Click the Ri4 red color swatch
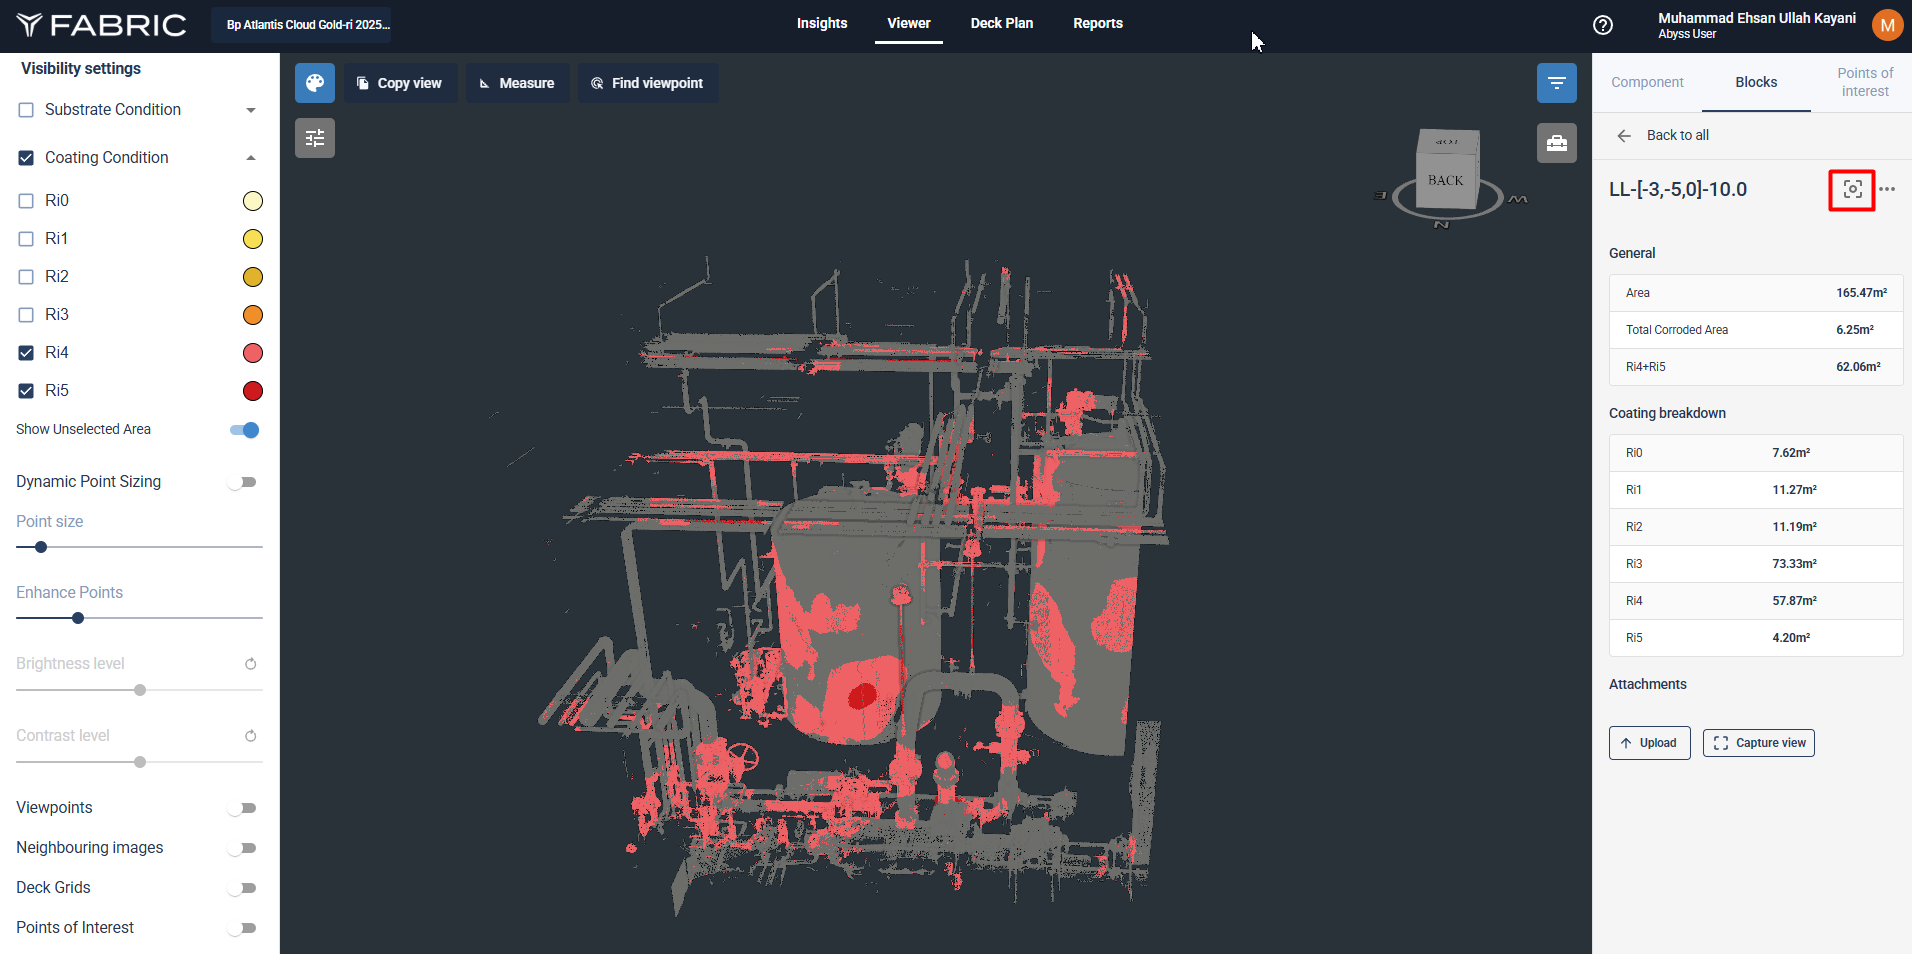Viewport: 1912px width, 954px height. coord(253,353)
